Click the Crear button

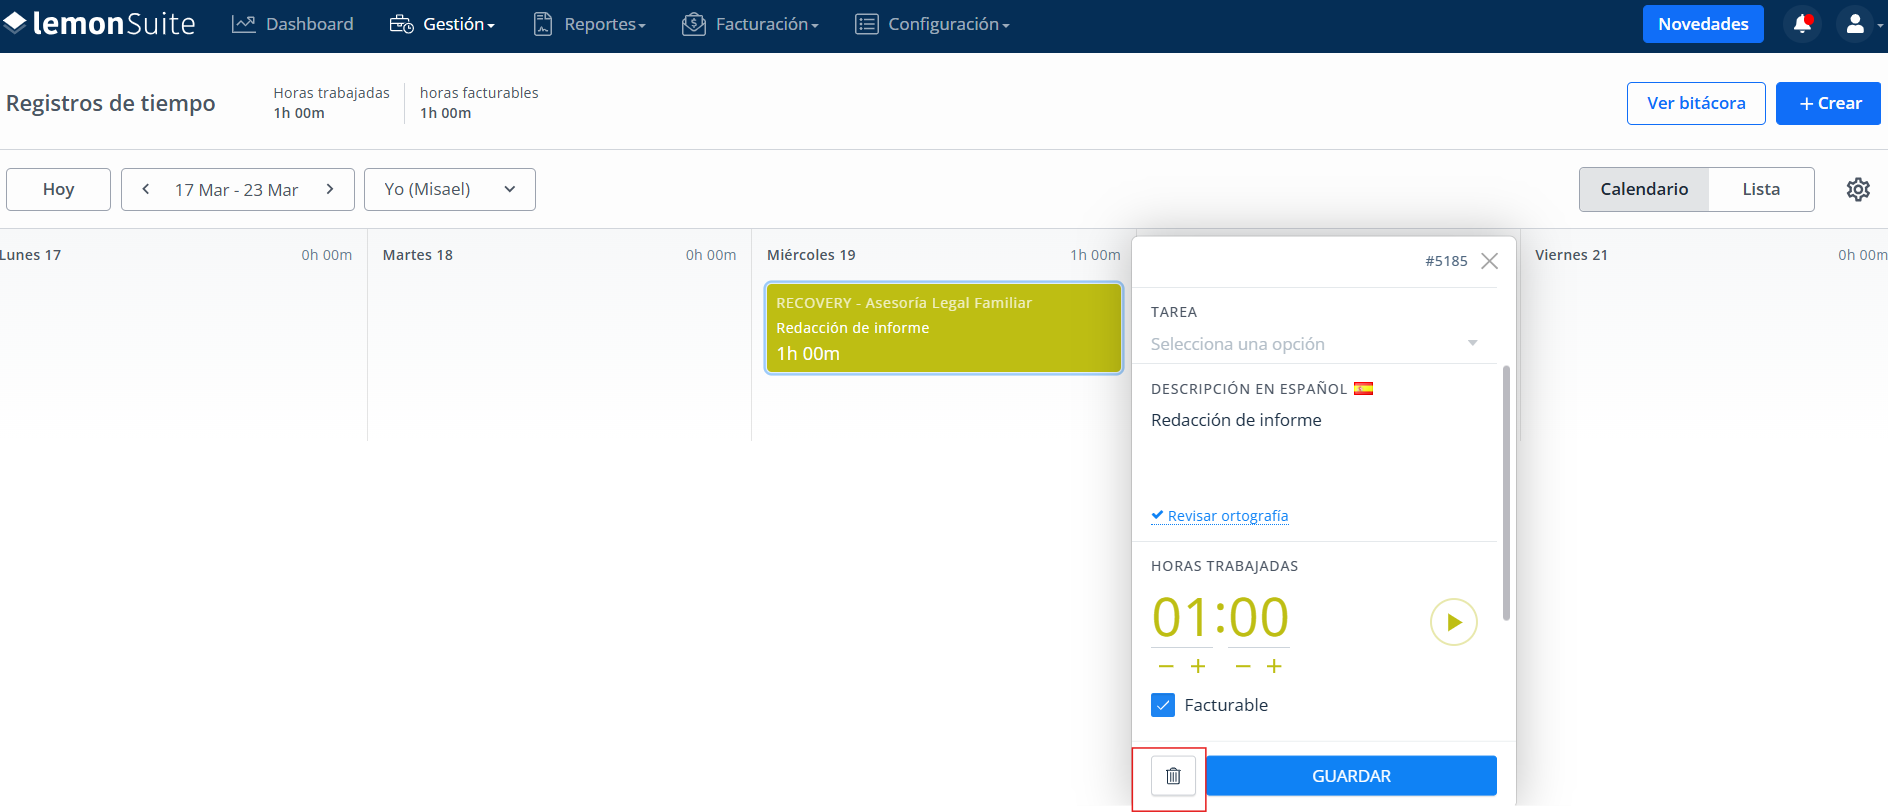point(1828,103)
